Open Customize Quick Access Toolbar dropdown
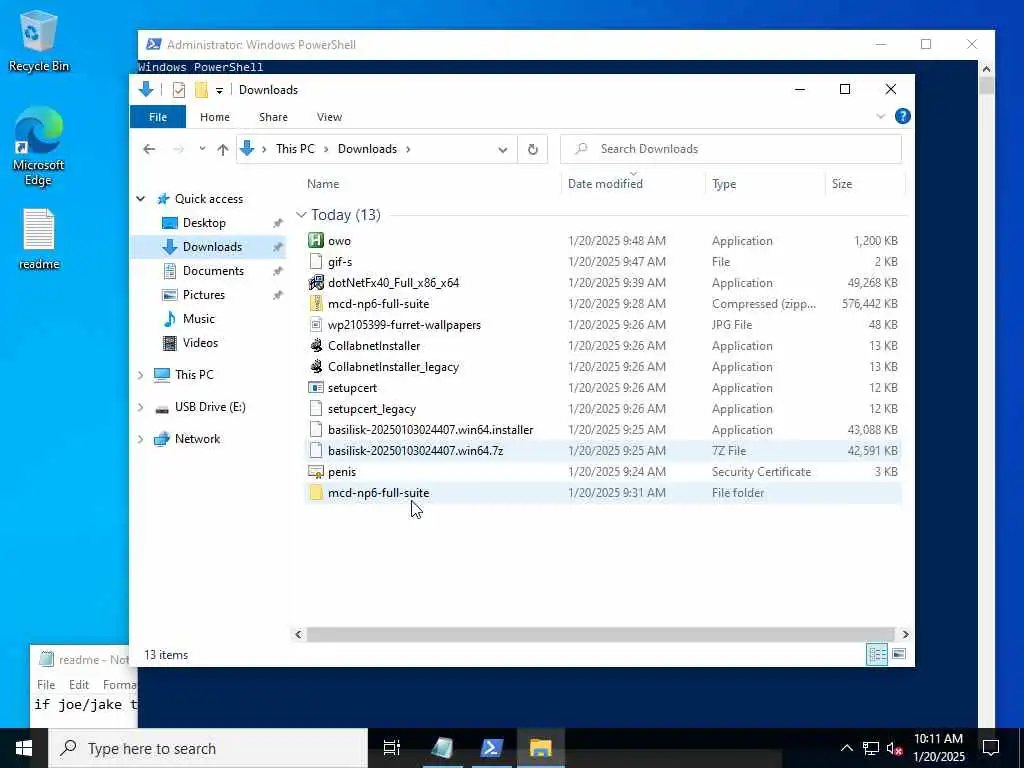The height and width of the screenshot is (768, 1024). click(219, 90)
